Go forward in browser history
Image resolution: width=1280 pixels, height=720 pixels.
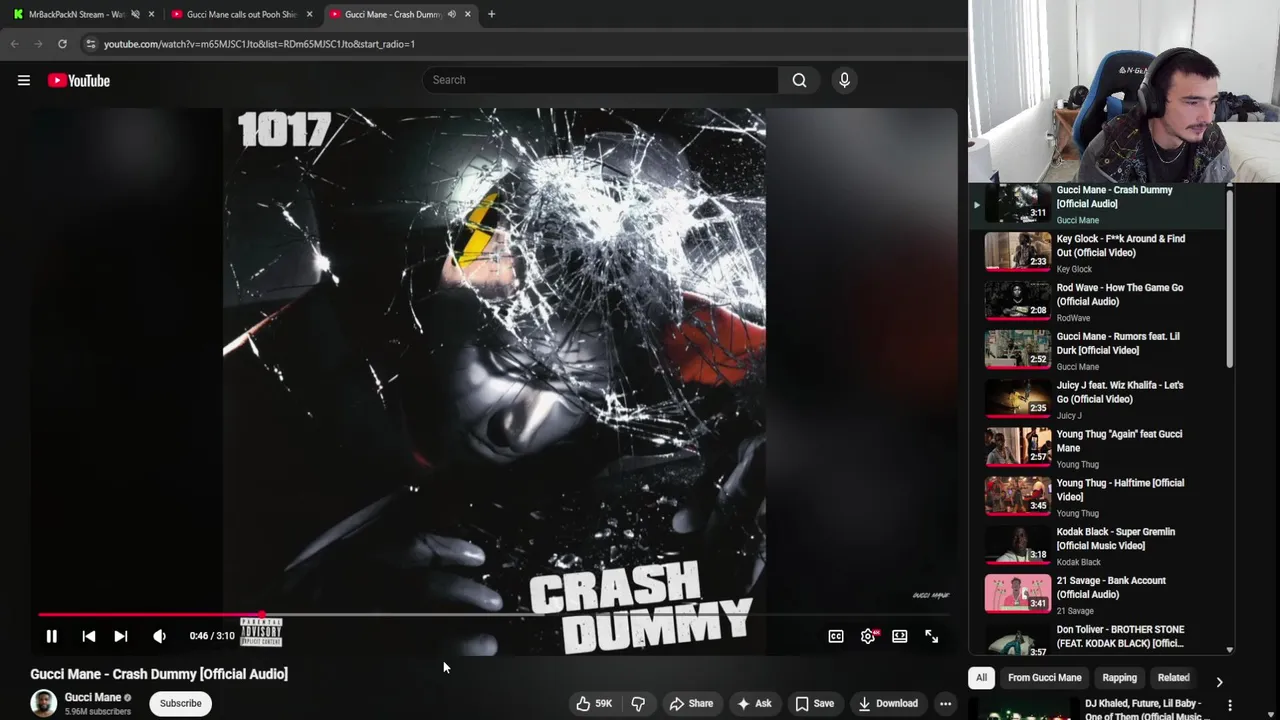38,44
